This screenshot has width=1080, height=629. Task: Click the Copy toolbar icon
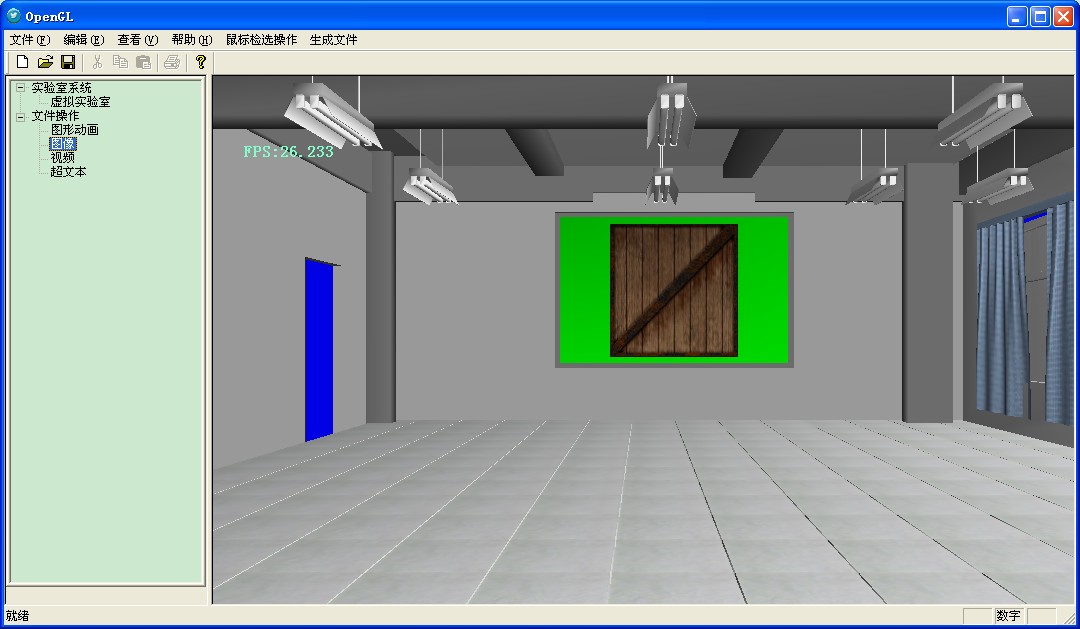(120, 61)
